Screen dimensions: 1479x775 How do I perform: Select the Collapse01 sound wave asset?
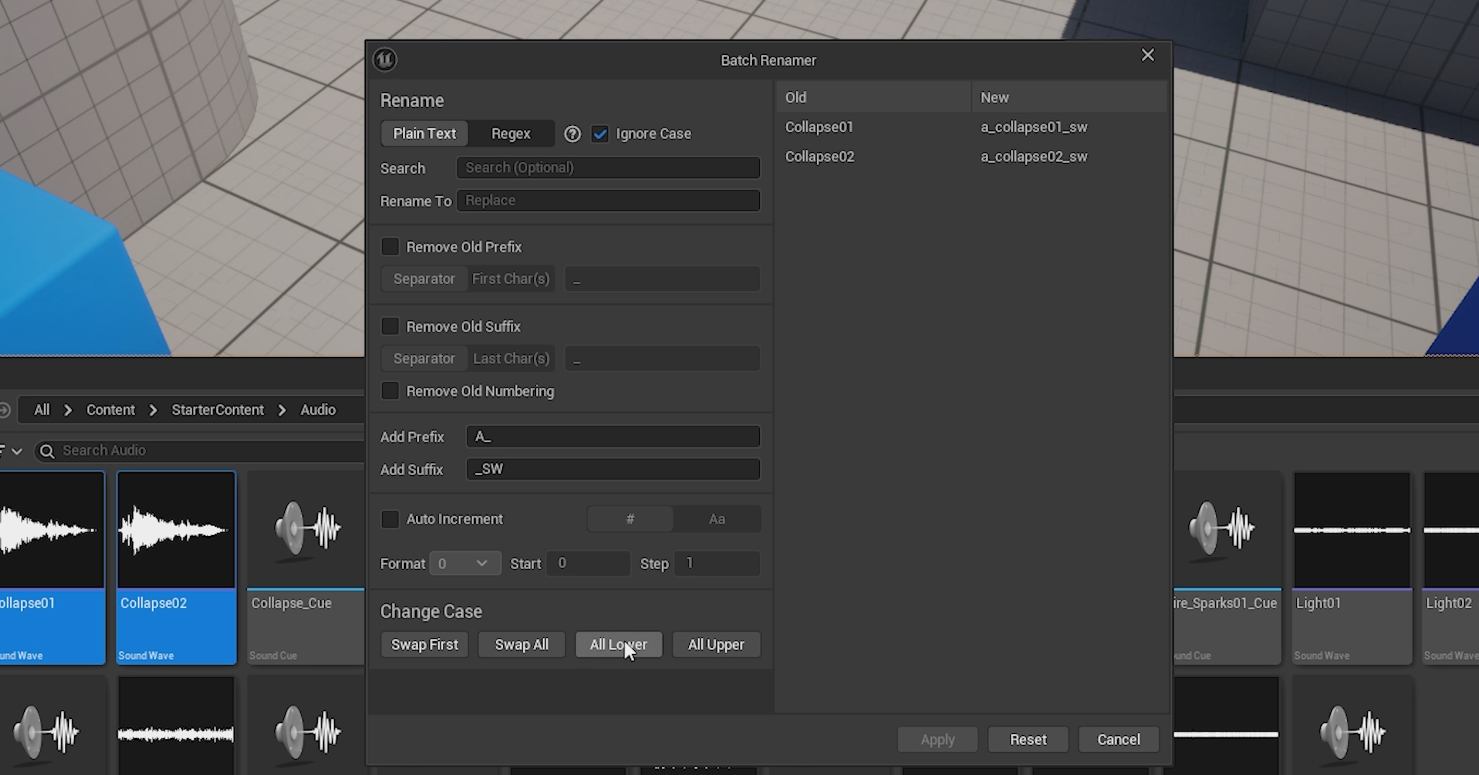(x=52, y=568)
